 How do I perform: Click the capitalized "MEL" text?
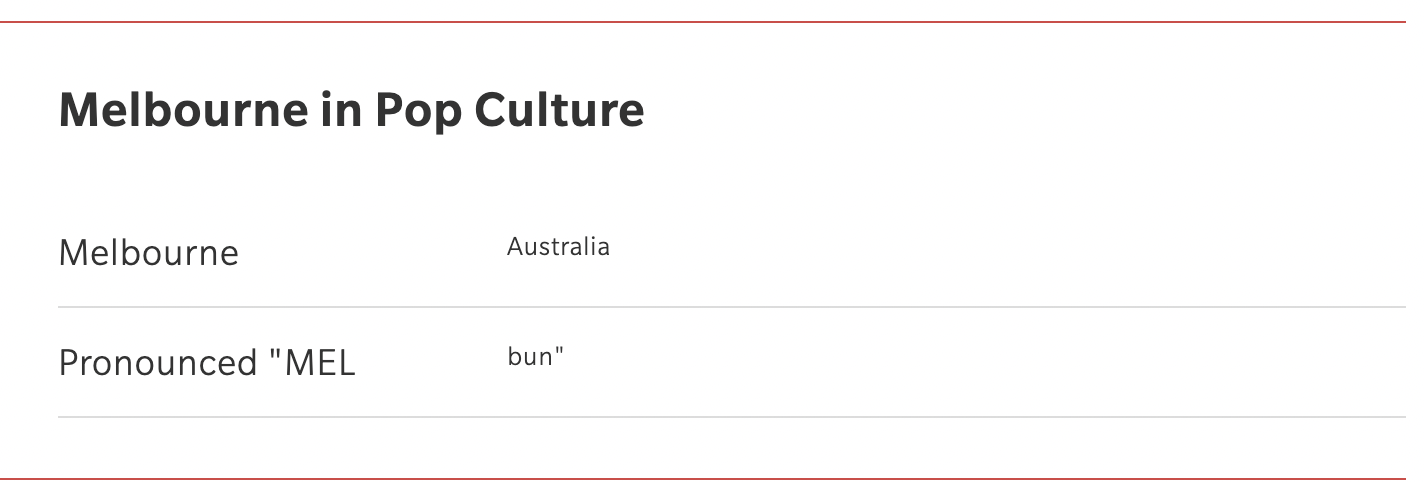click(320, 363)
